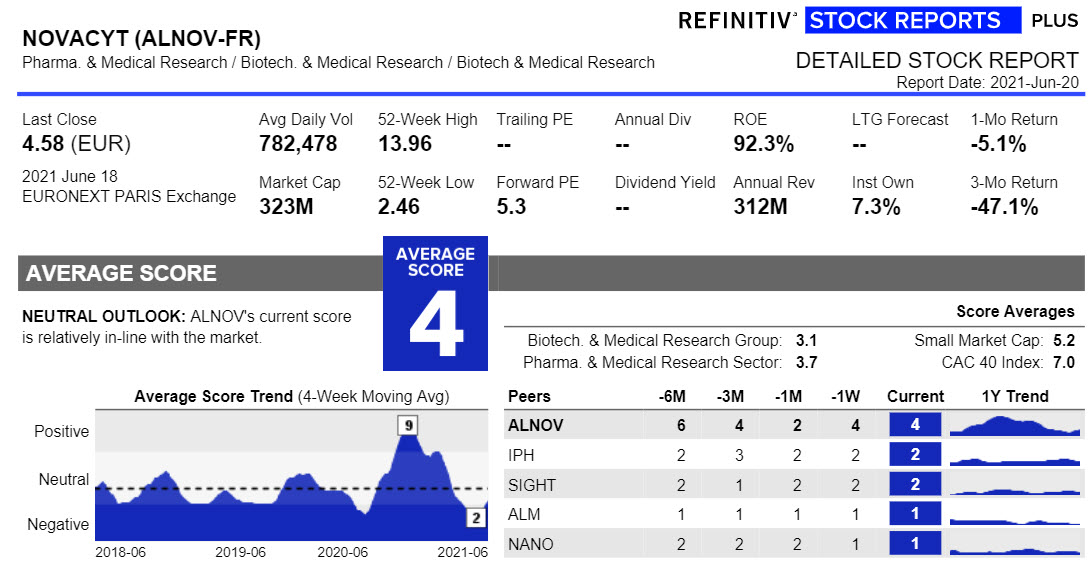Click Small Market Cap score 5.2
The height and width of the screenshot is (563, 1092).
tap(1065, 341)
